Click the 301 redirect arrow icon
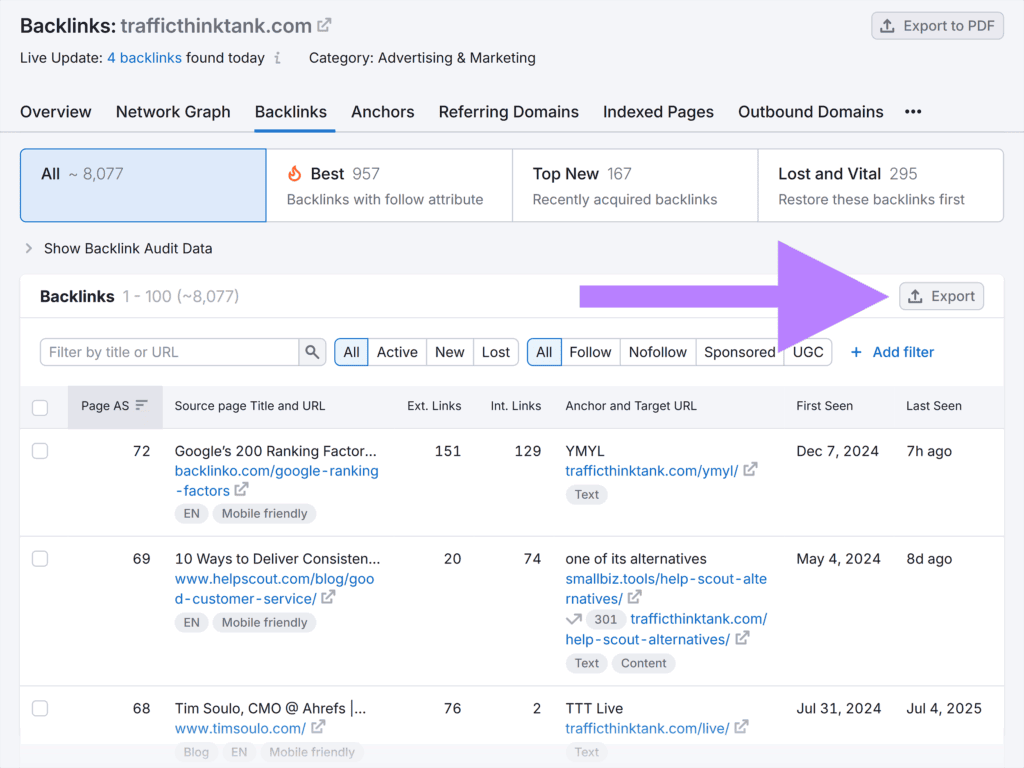Viewport: 1024px width, 768px height. pyautogui.click(x=573, y=619)
